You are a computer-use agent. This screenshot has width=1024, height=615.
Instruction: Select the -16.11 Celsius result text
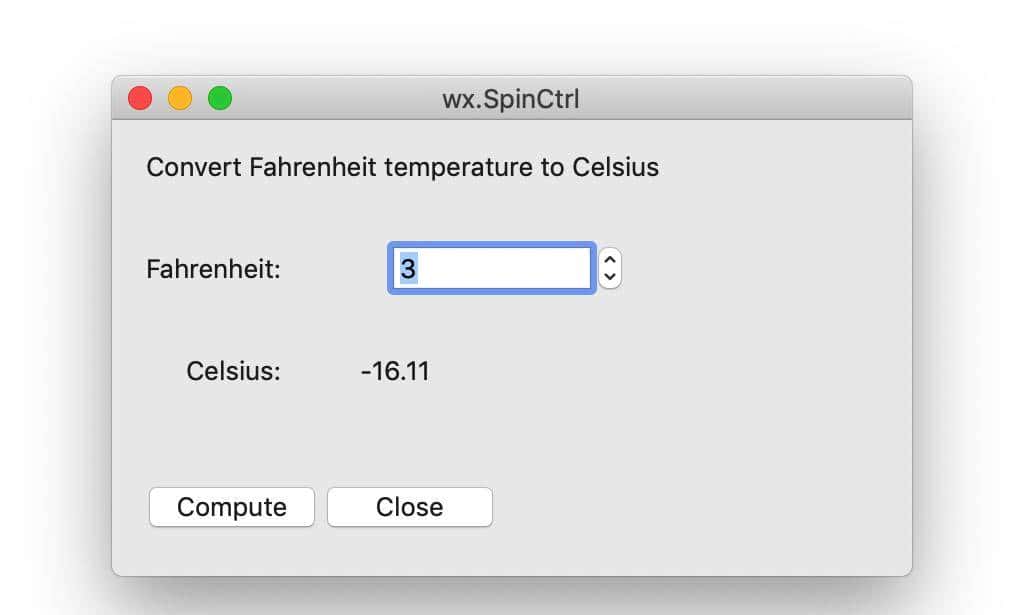click(395, 371)
